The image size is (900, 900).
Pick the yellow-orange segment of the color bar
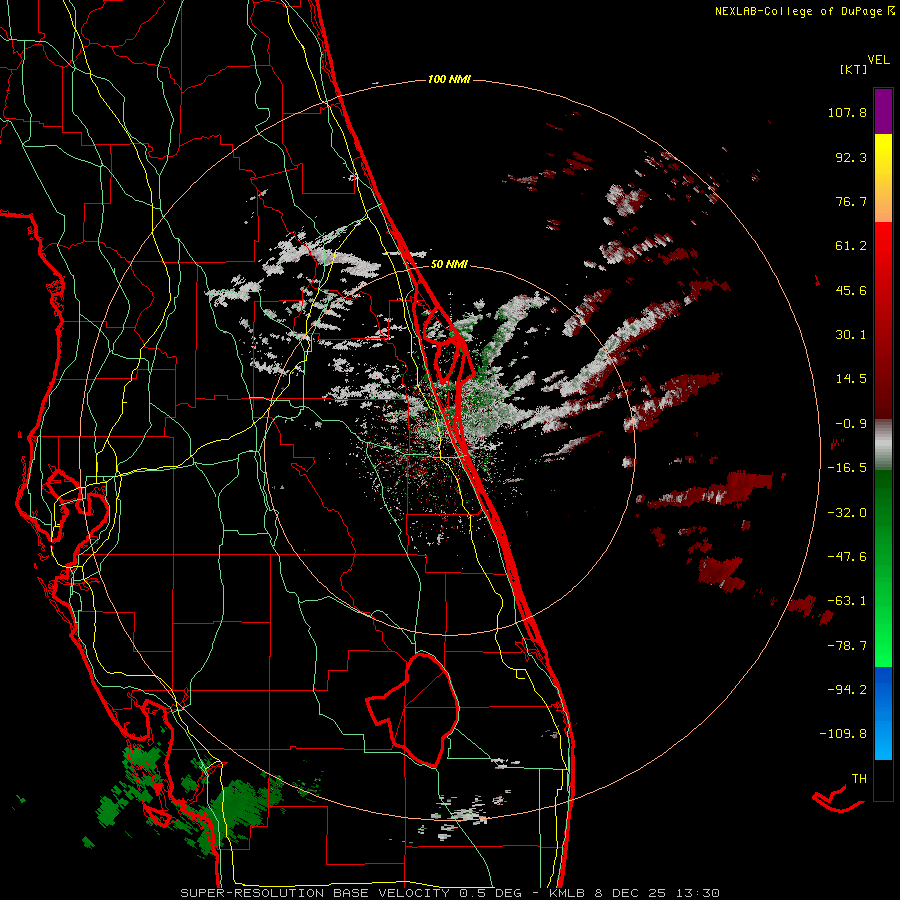pyautogui.click(x=883, y=178)
